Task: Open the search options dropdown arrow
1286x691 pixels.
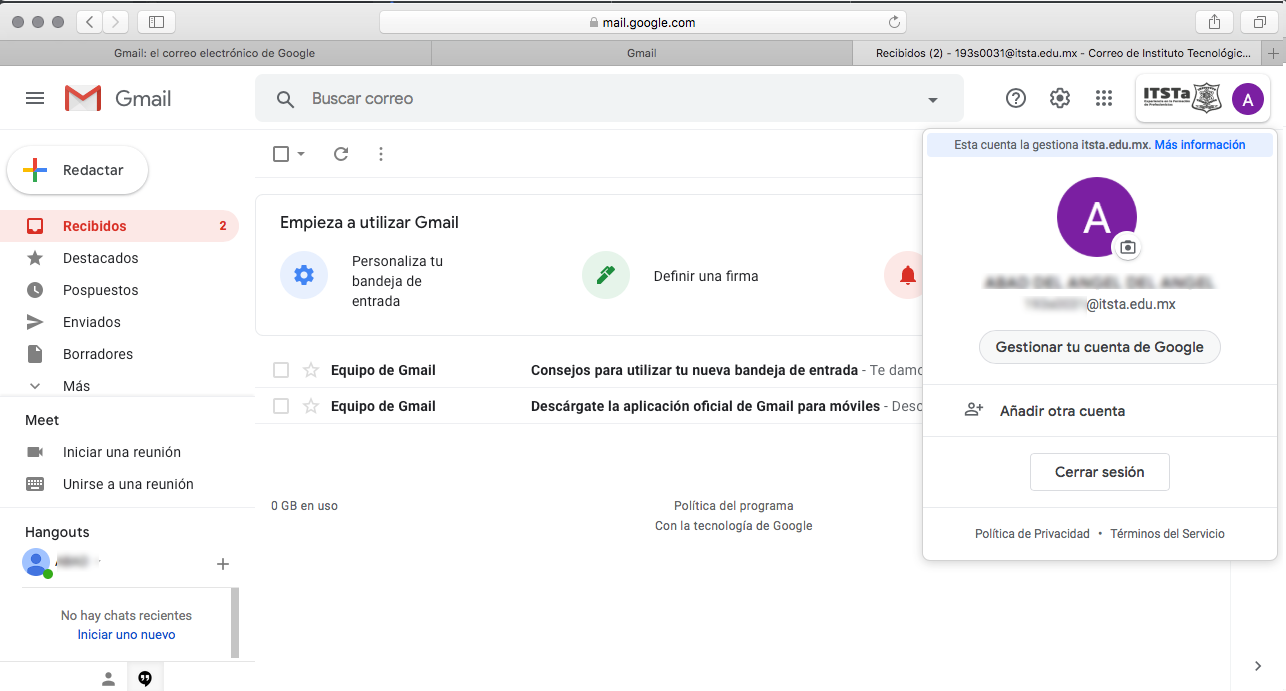Action: point(933,99)
